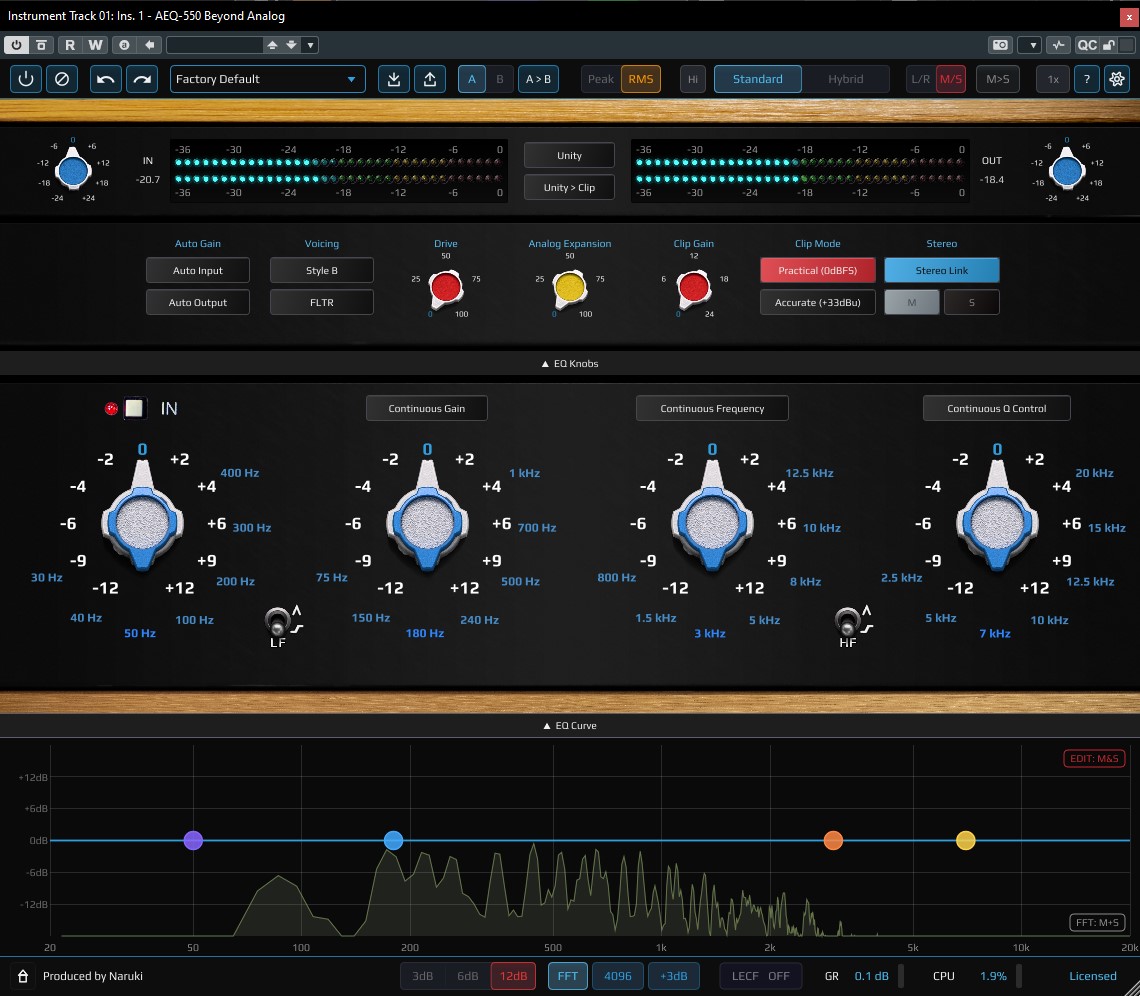Open plugin settings via the gear icon

[1117, 79]
